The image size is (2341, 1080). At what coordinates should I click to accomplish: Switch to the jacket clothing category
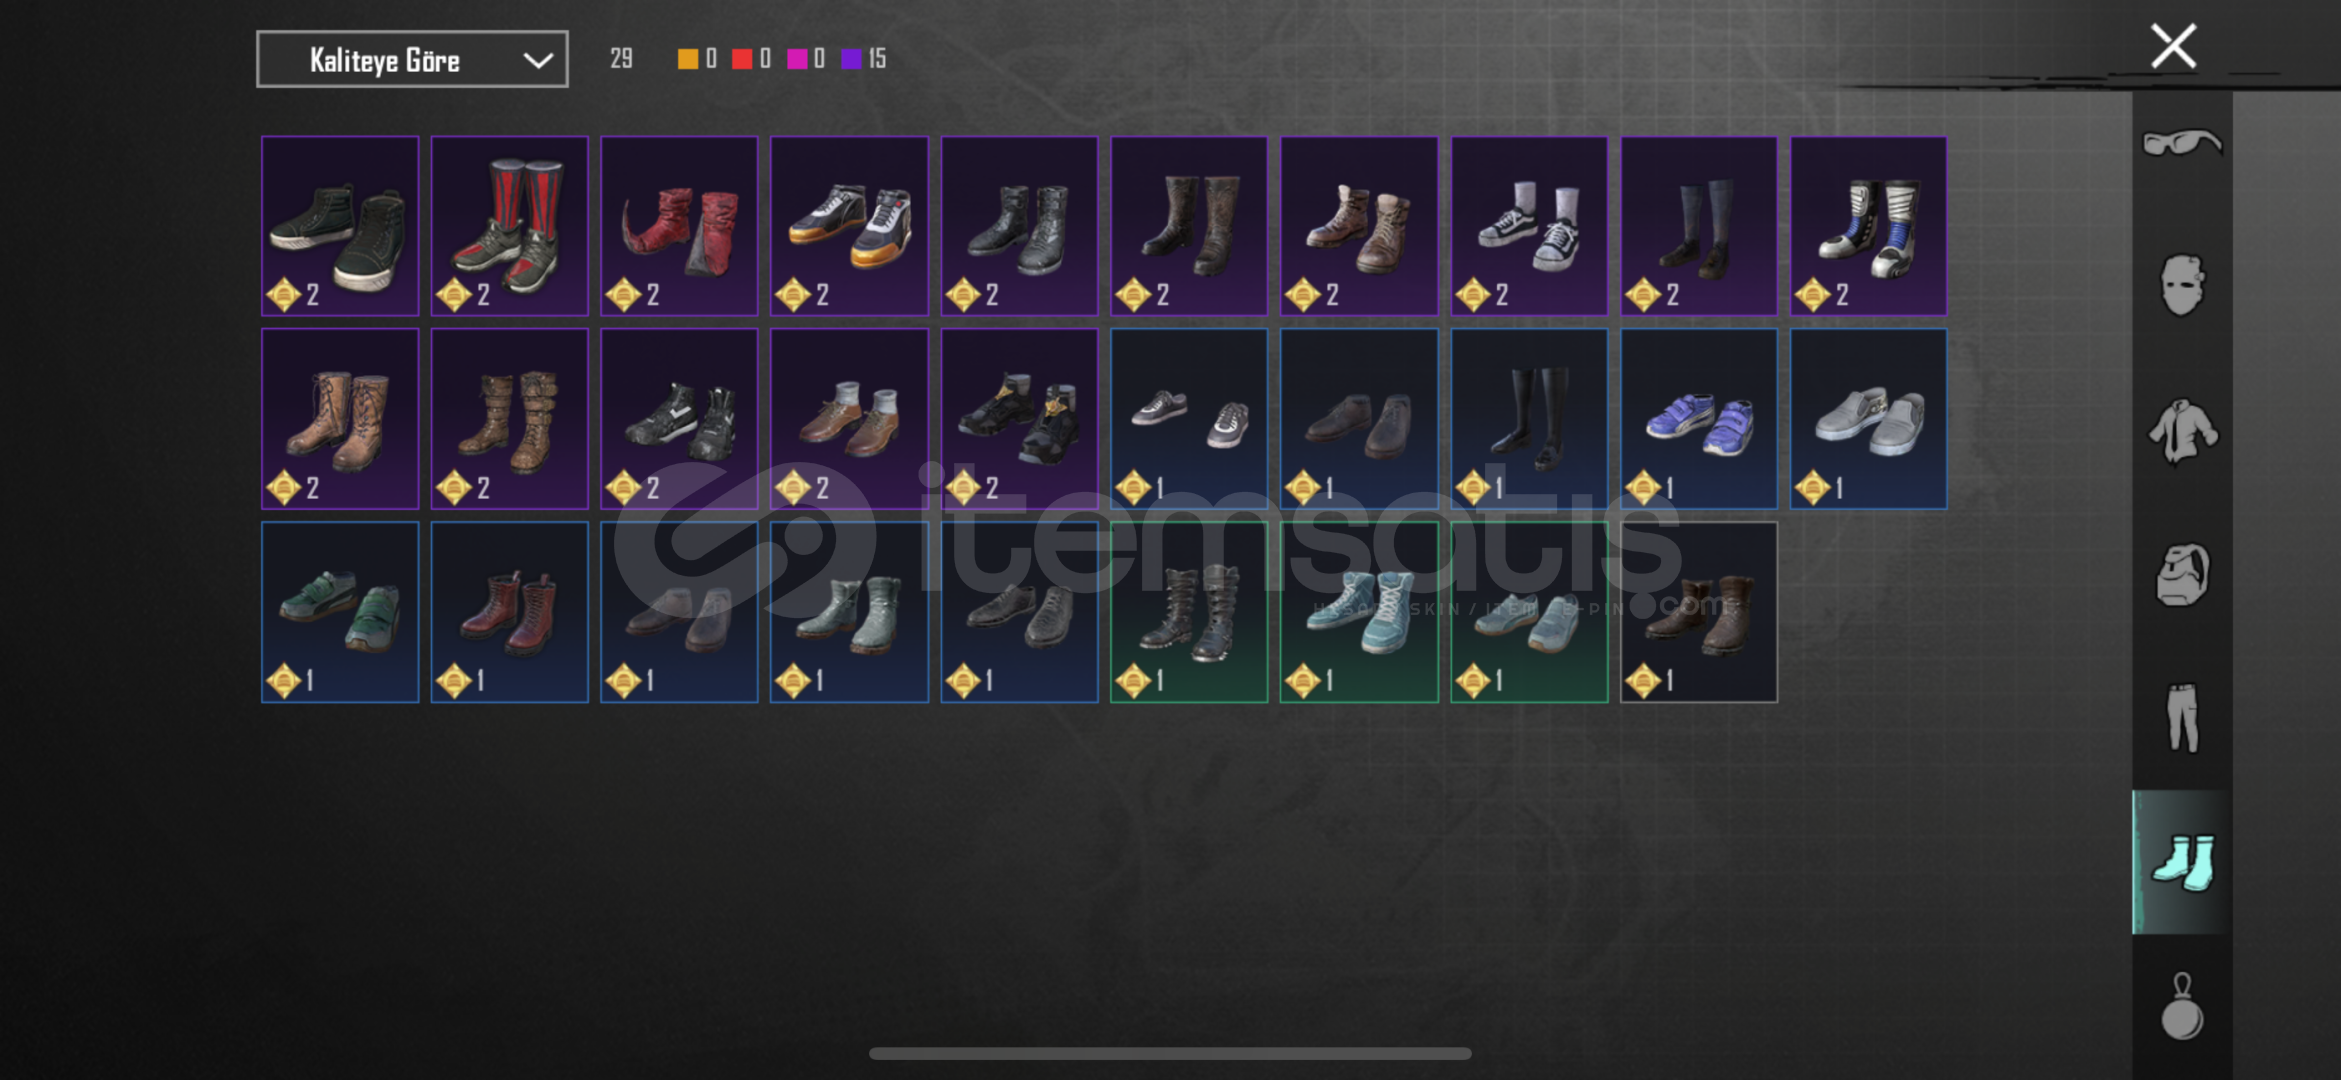[2183, 431]
